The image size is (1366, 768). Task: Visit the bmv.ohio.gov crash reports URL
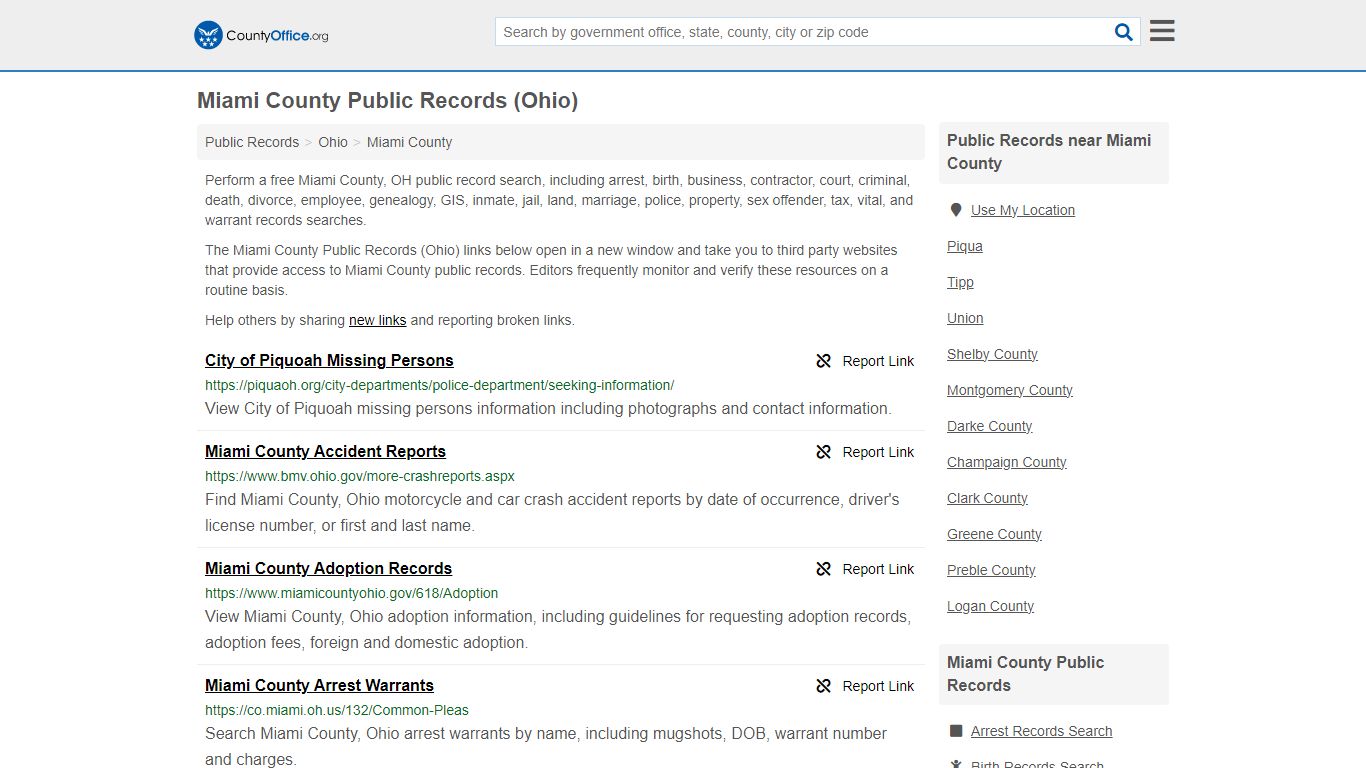pyautogui.click(x=360, y=476)
